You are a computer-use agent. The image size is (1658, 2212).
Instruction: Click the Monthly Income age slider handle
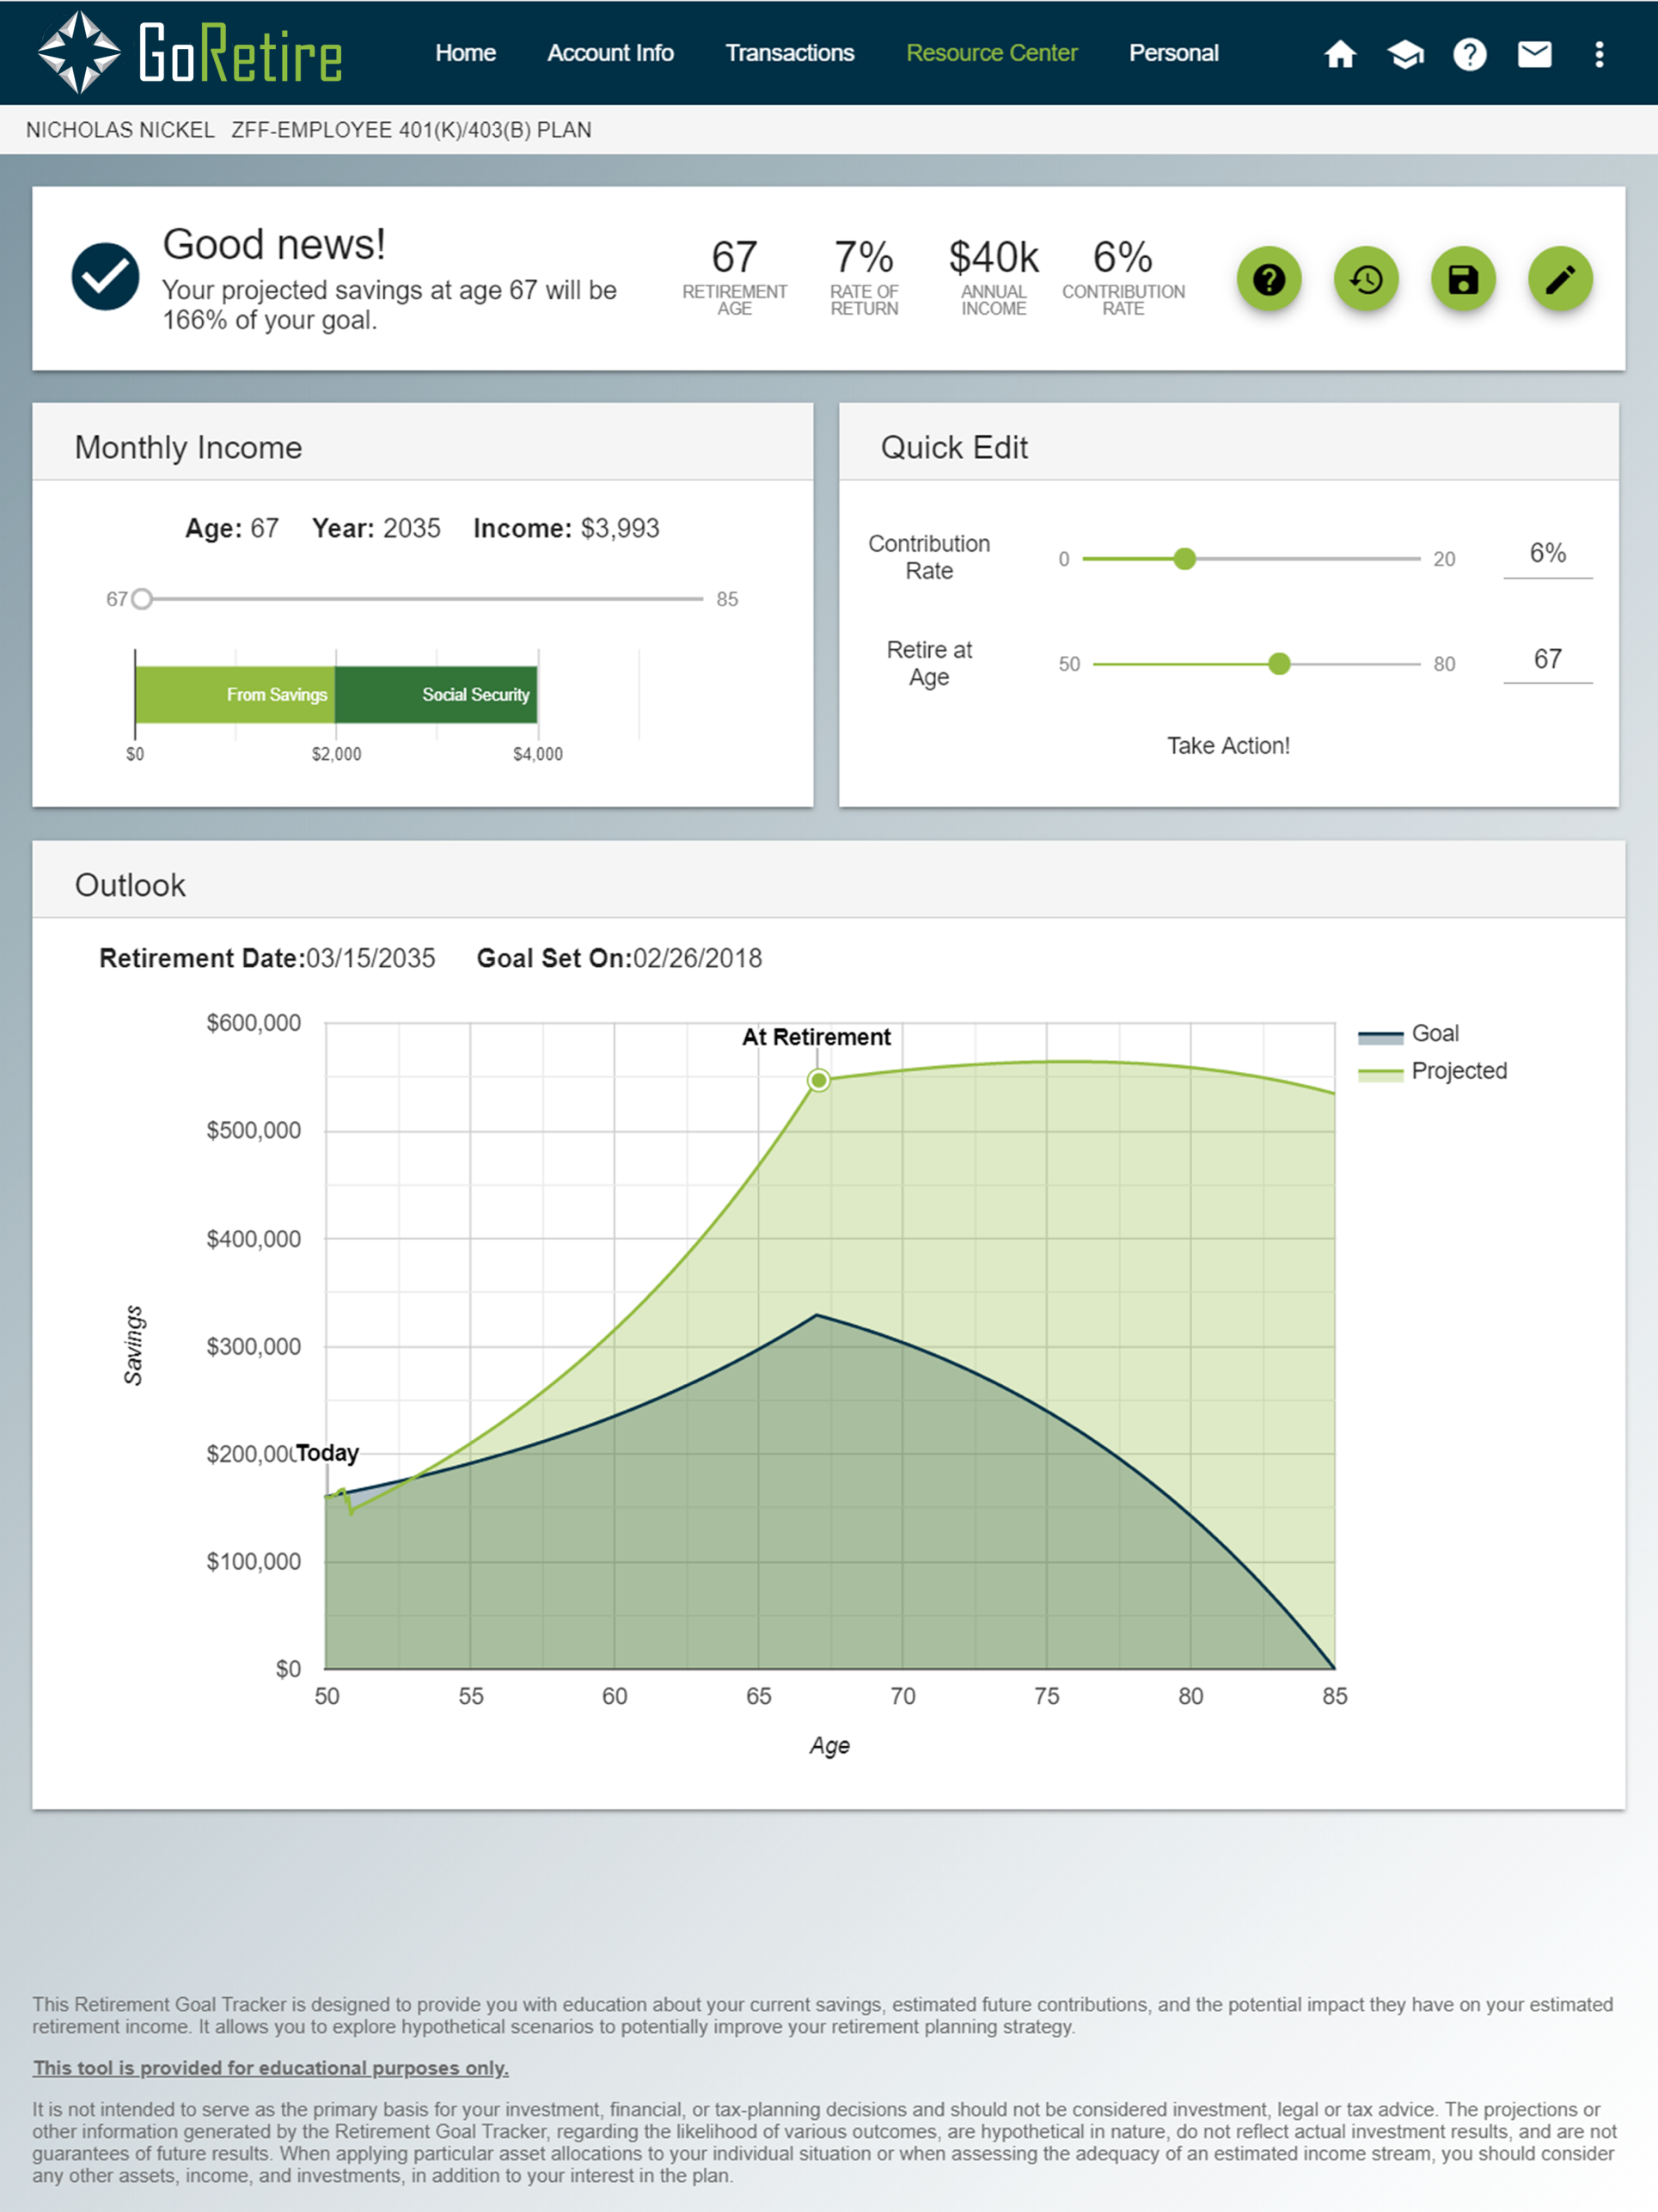point(142,599)
